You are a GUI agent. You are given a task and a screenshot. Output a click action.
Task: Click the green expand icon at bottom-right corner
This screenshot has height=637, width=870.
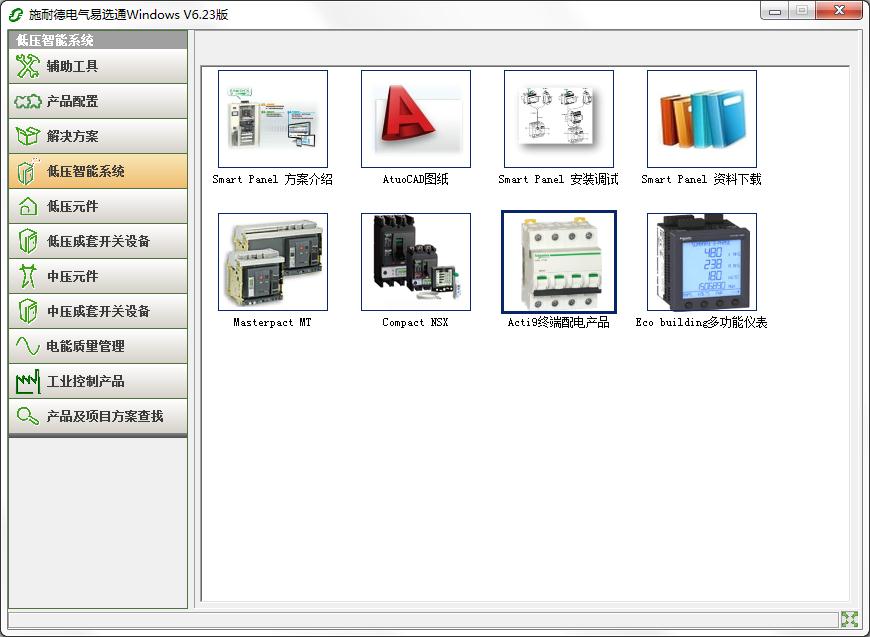click(x=849, y=619)
